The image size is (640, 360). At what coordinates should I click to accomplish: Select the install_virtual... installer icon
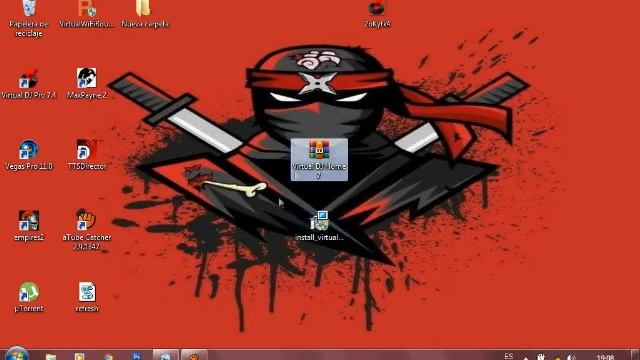click(x=319, y=226)
